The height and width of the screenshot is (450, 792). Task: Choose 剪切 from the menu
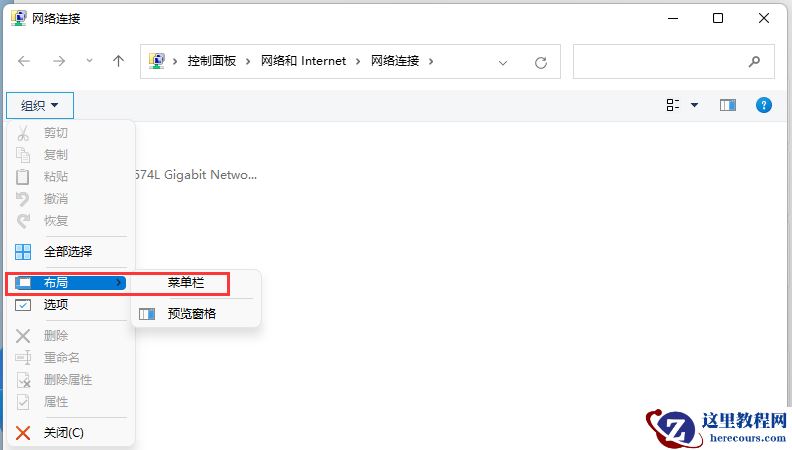tap(71, 133)
